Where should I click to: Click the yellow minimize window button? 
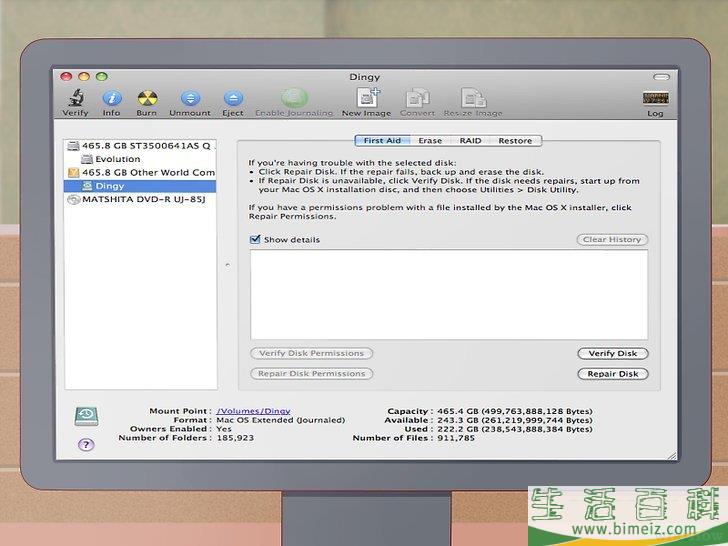coord(84,77)
